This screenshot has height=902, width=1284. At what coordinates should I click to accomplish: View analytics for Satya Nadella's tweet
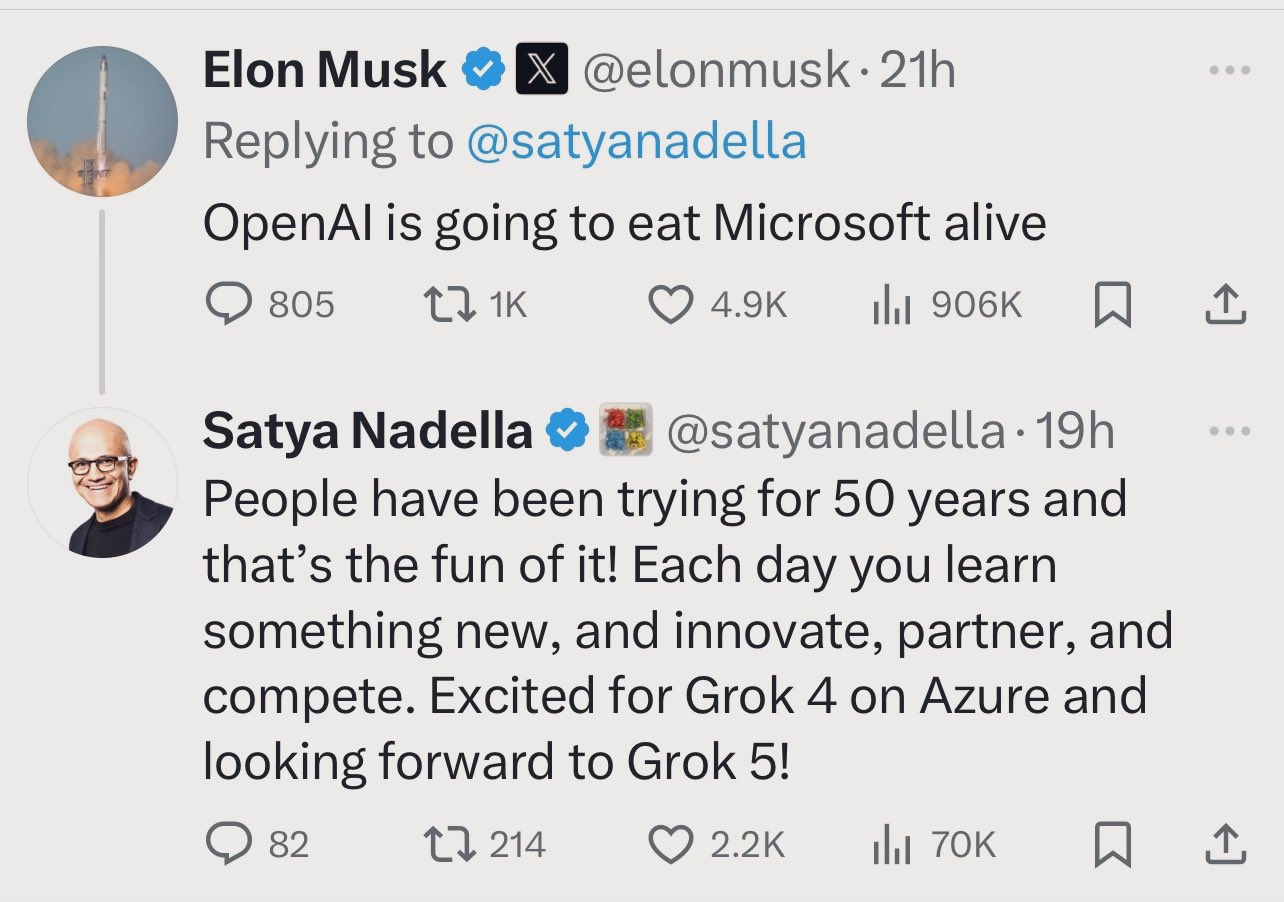point(890,846)
